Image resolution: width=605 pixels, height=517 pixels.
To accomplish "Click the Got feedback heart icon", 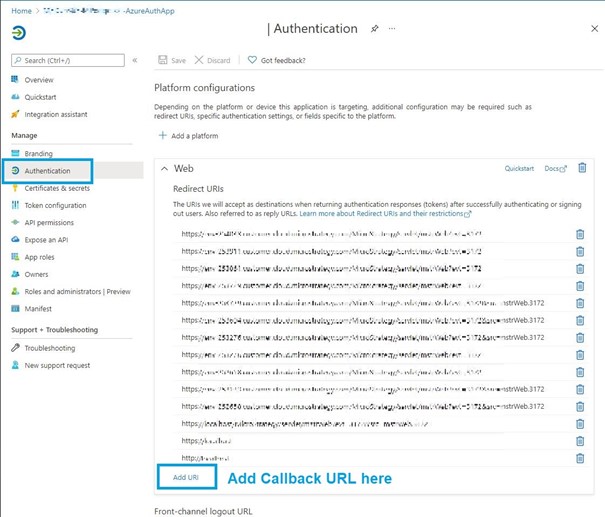I will [x=253, y=60].
